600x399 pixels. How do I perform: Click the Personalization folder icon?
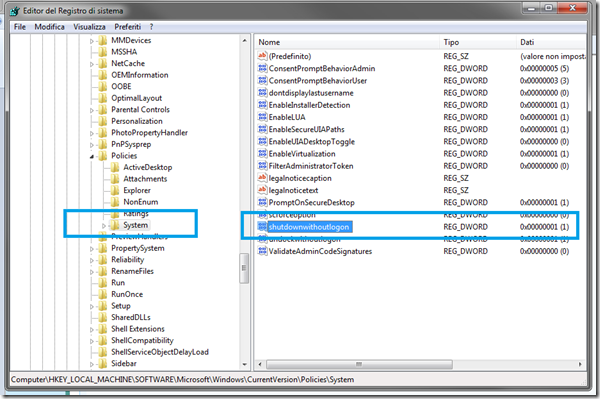point(103,121)
